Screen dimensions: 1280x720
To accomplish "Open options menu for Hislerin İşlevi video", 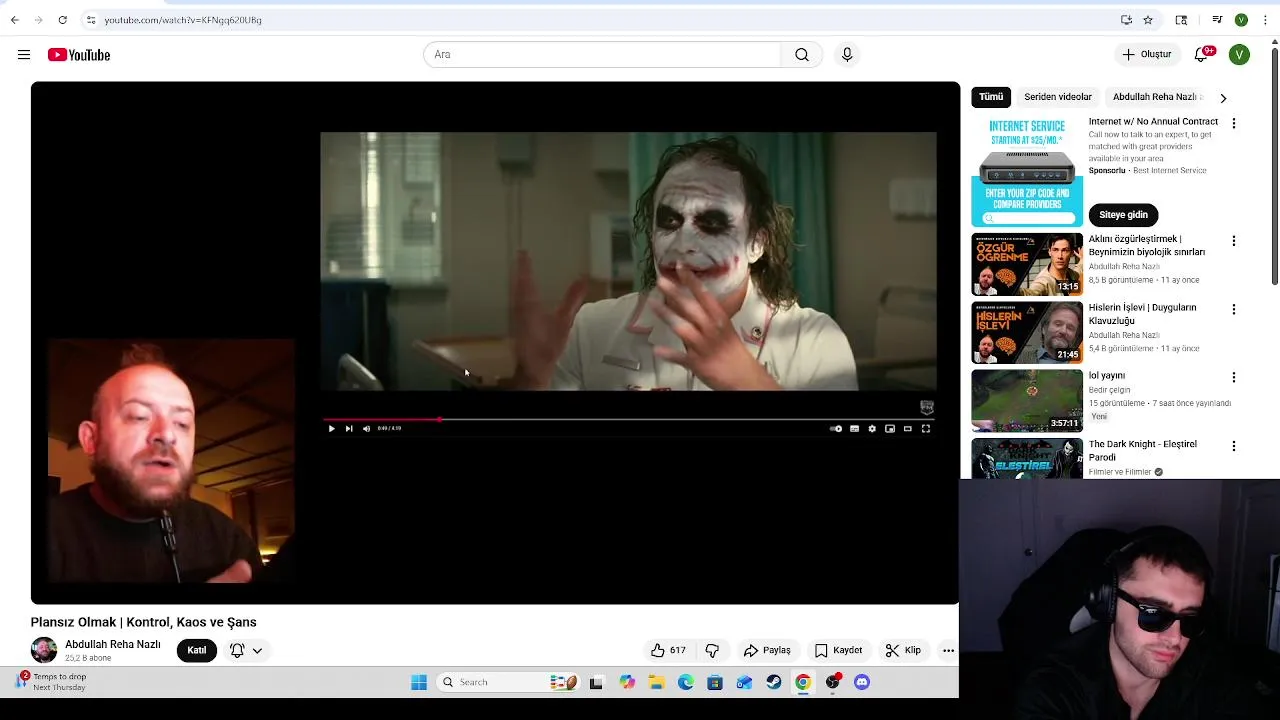I will pos(1234,309).
